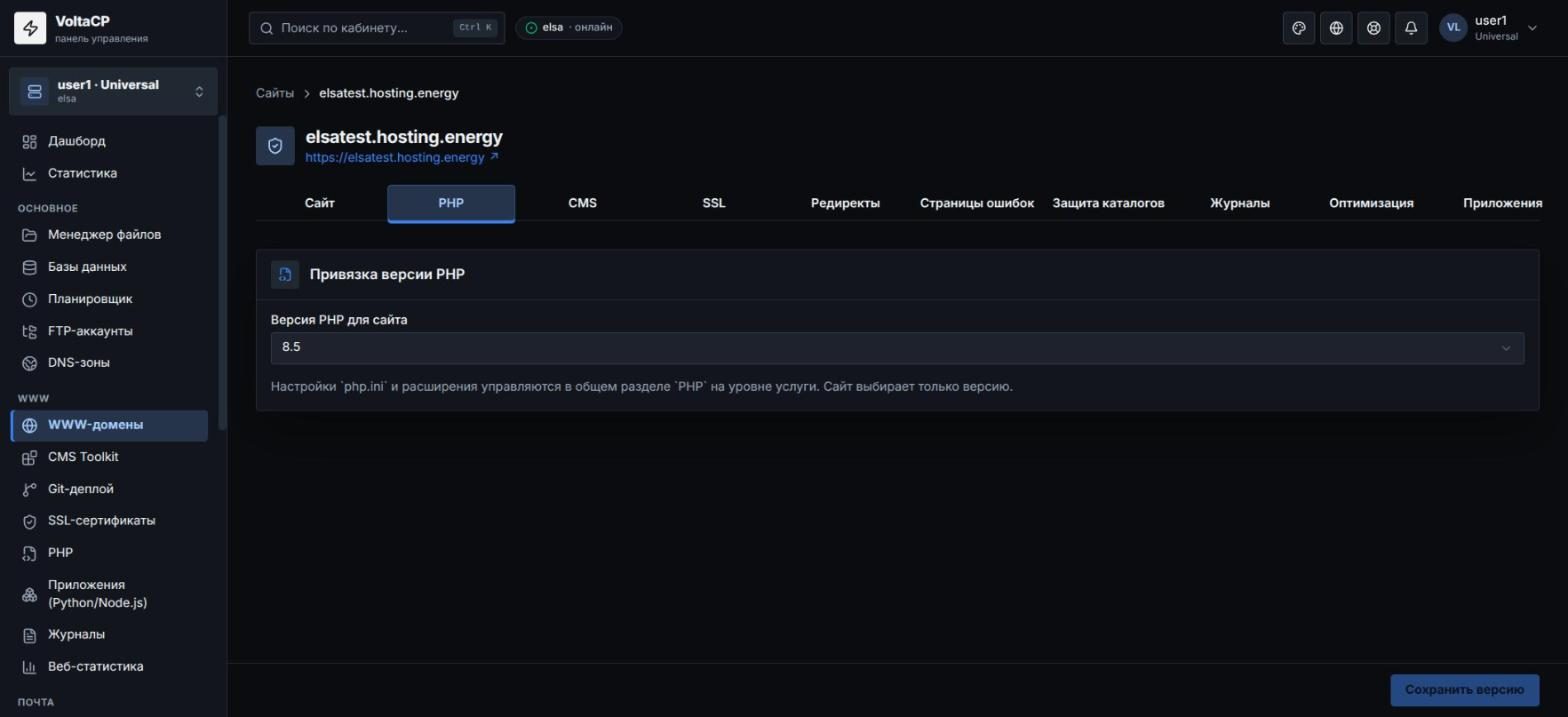Click the VoltaCP lightning logo
The image size is (1568, 717).
(x=30, y=28)
